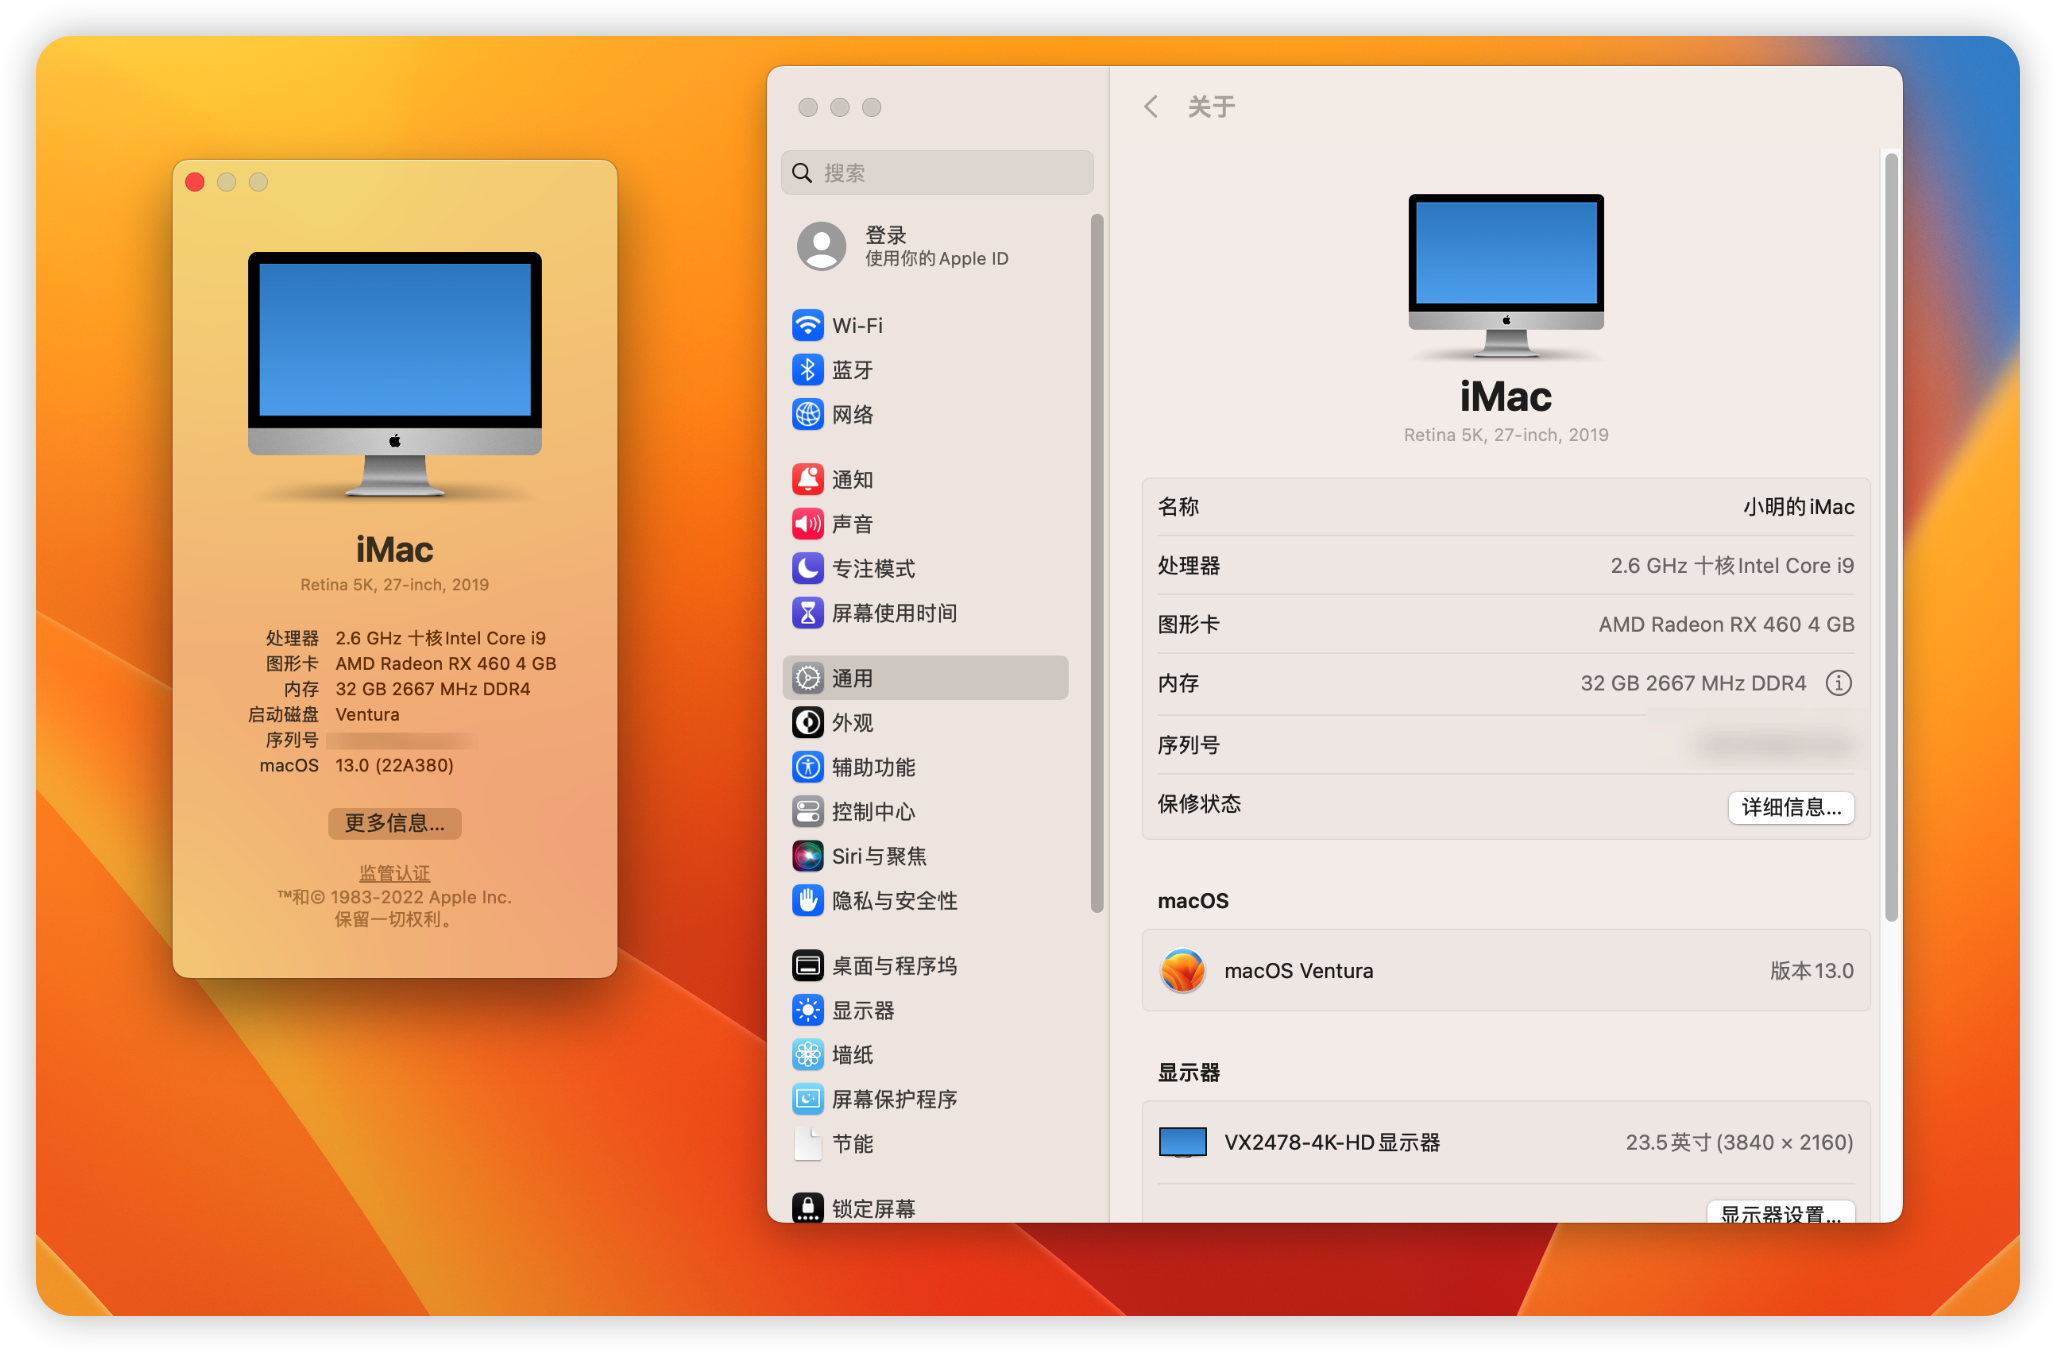The width and height of the screenshot is (2056, 1352).
Task: Click the 版本 13.0 text
Action: coord(1811,971)
